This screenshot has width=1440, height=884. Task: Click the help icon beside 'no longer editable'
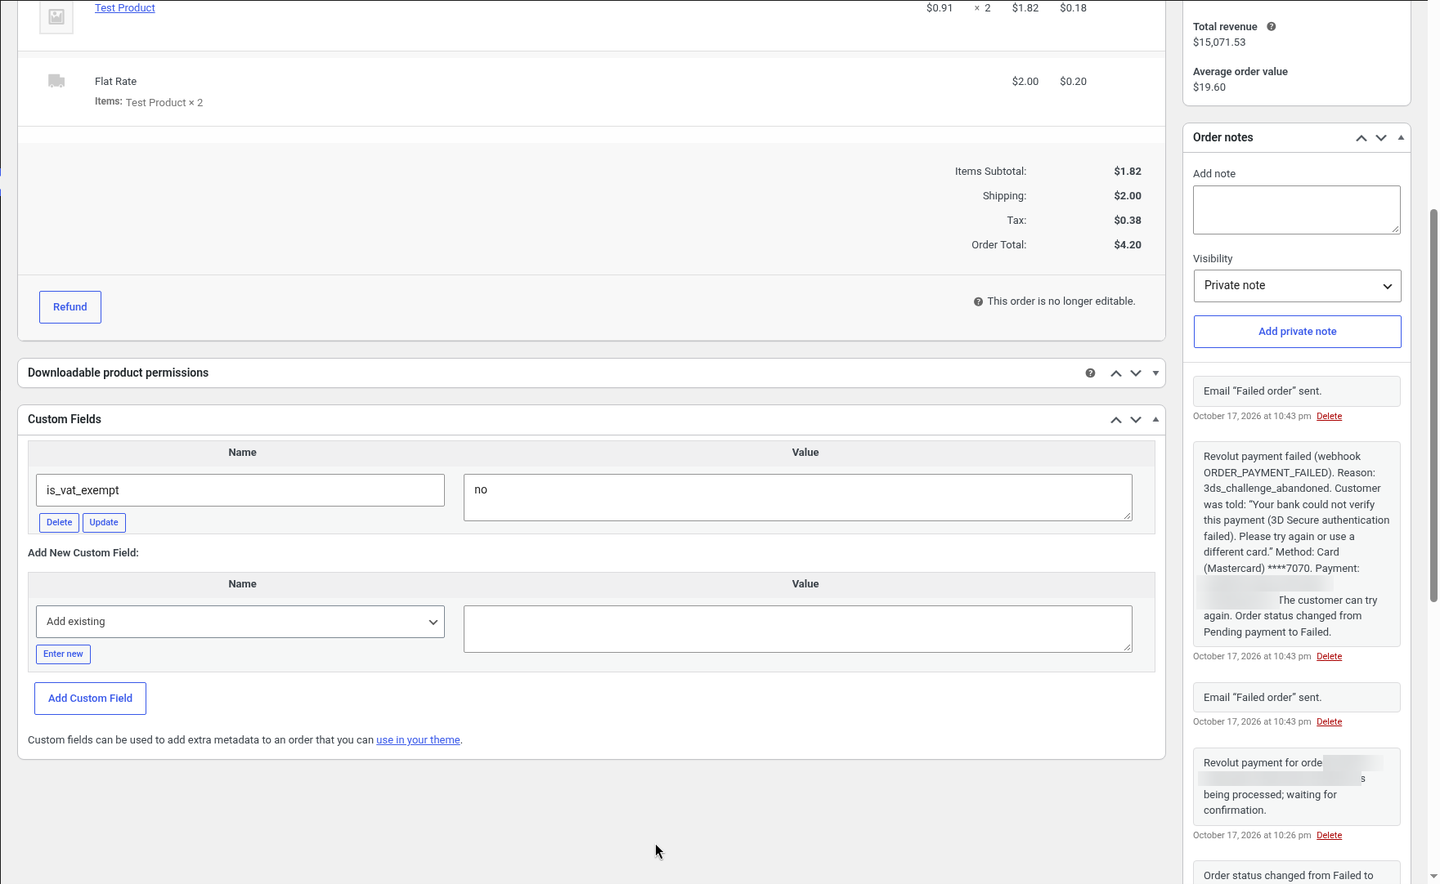click(978, 302)
